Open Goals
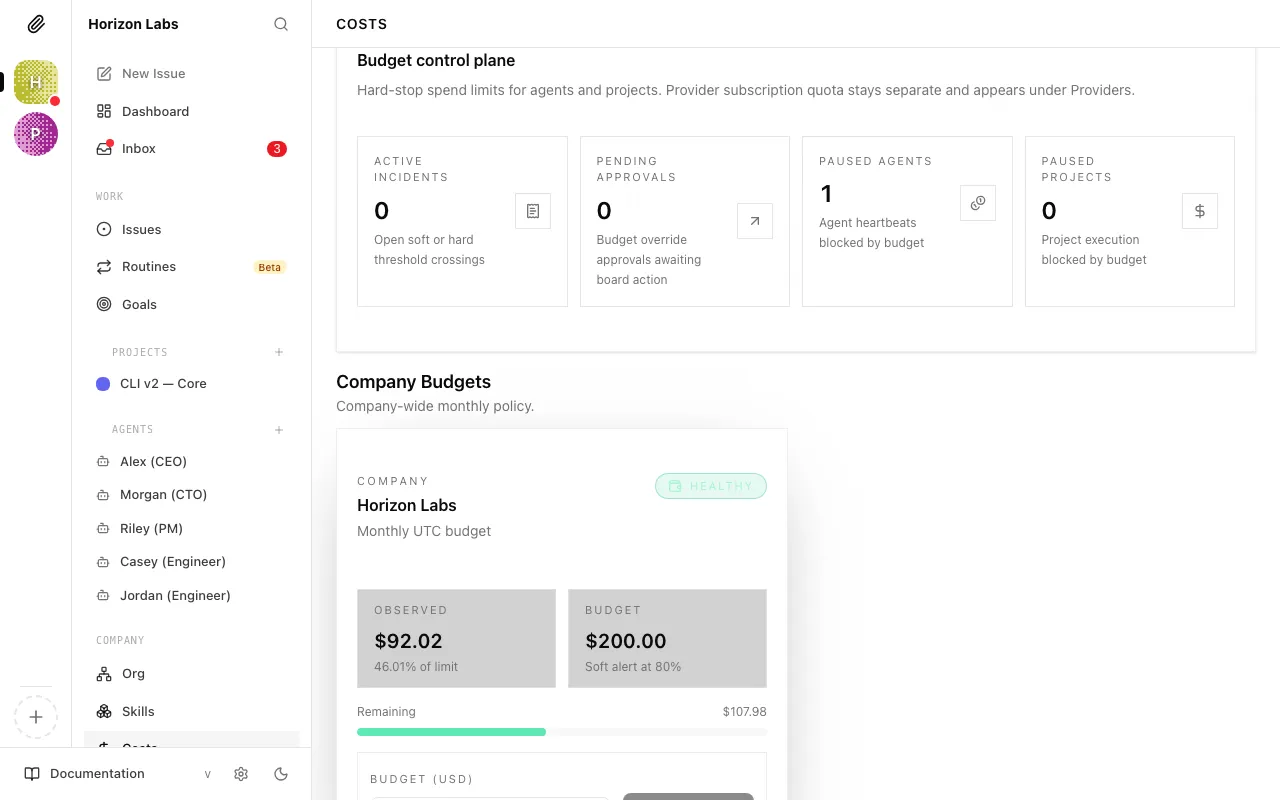Image resolution: width=1280 pixels, height=800 pixels. [191, 304]
